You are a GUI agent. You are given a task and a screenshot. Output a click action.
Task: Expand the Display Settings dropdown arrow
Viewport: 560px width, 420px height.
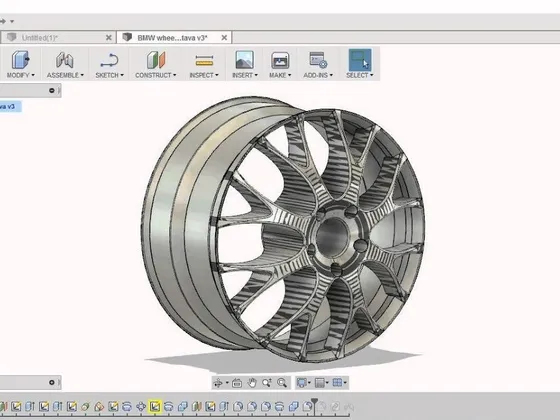coord(309,383)
